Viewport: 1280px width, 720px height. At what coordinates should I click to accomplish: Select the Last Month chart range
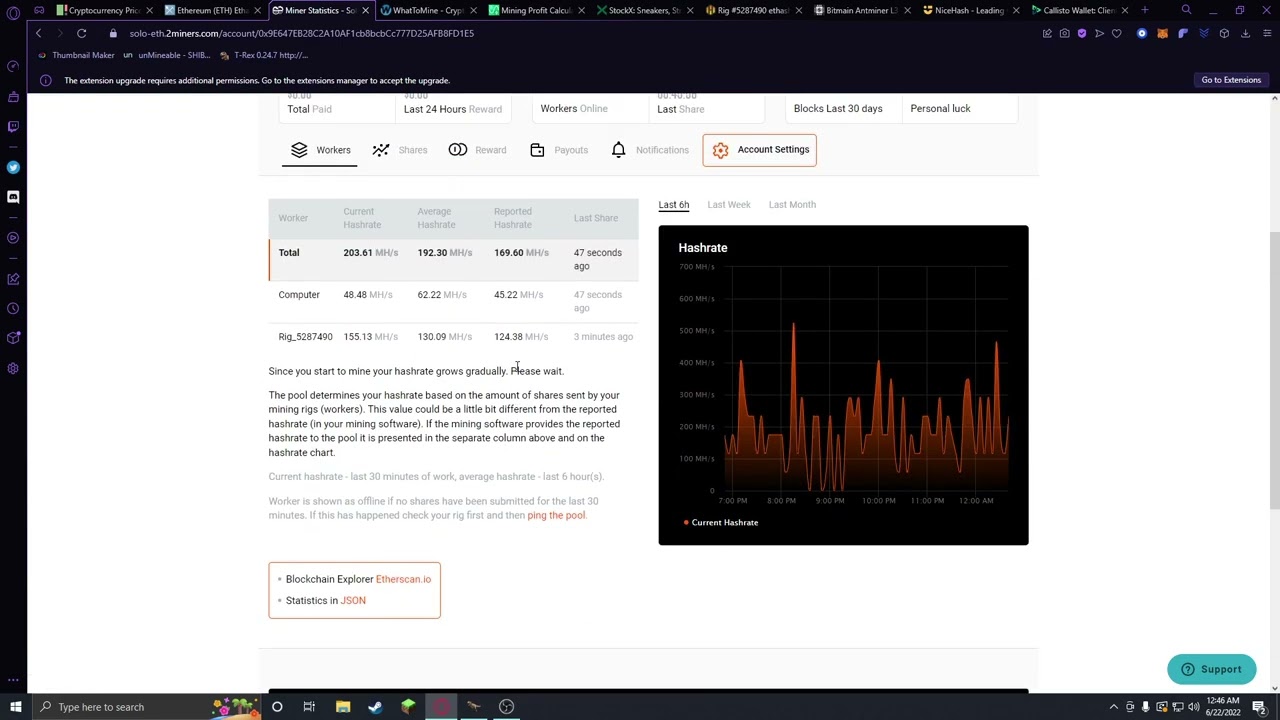(x=792, y=204)
